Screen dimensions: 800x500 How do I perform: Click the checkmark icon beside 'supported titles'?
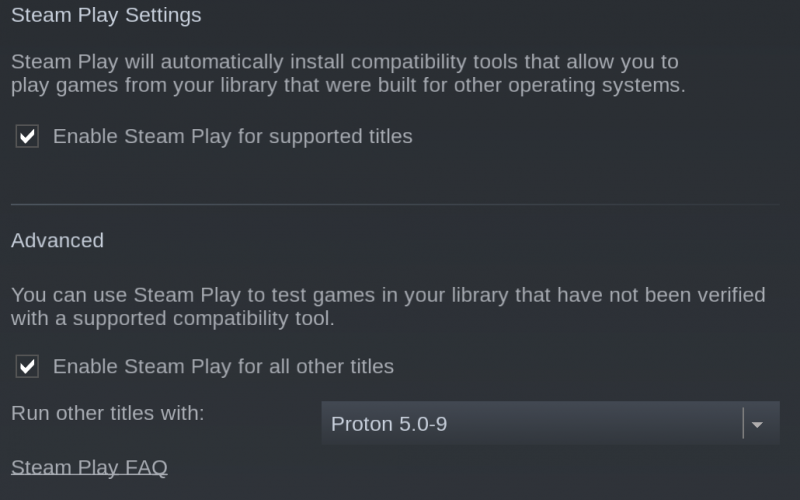(x=27, y=137)
